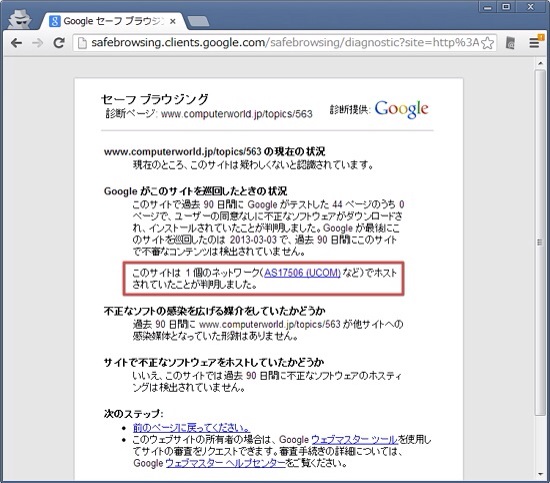Click the Google logo on the diagnostic page
This screenshot has height=483, width=550.
(x=402, y=109)
